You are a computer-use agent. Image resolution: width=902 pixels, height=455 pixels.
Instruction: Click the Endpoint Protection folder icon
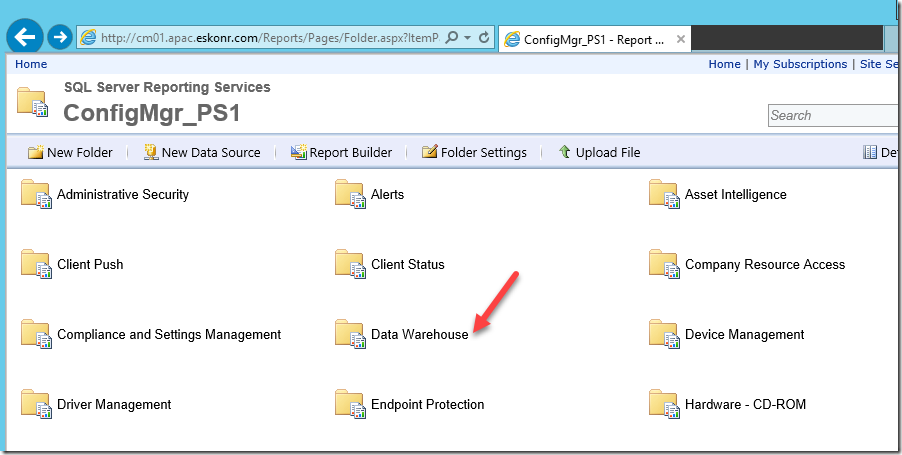[350, 404]
